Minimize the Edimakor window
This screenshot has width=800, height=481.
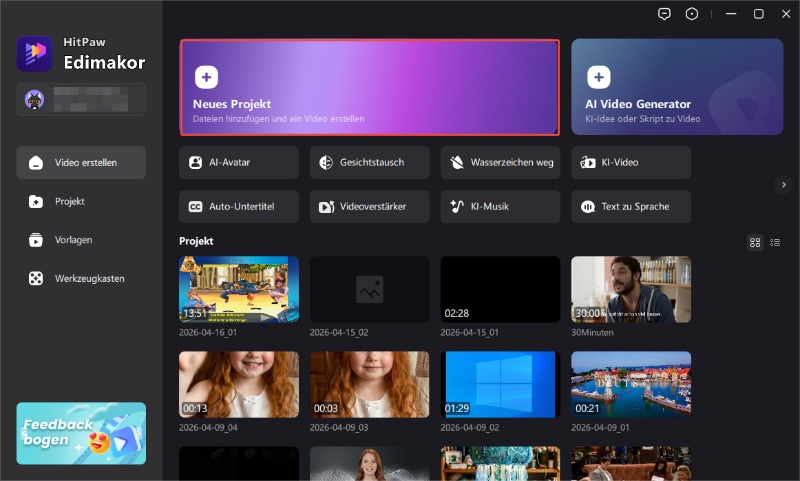(x=731, y=14)
